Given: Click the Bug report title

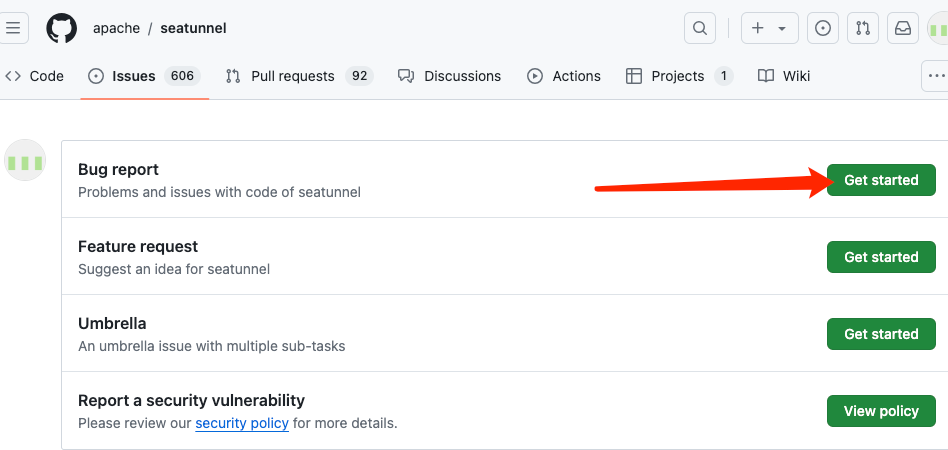Looking at the screenshot, I should tap(118, 169).
